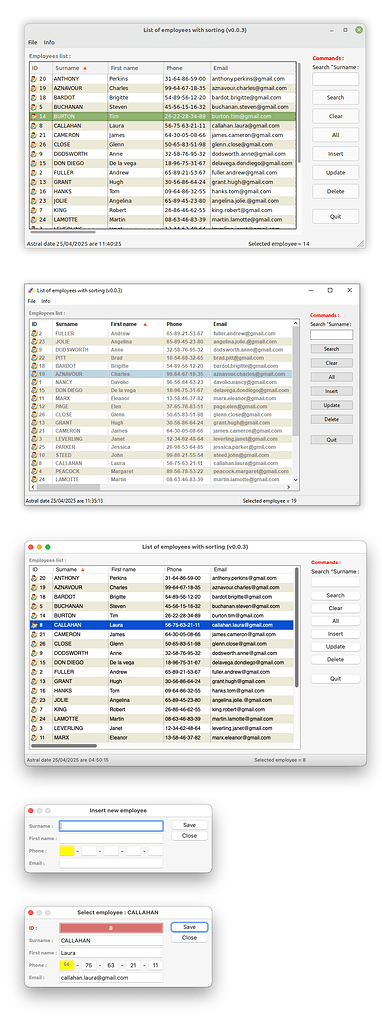Viewport: 382px width, 1024px height.
Task: Click Insert button in macOS main window
Action: [x=335, y=634]
